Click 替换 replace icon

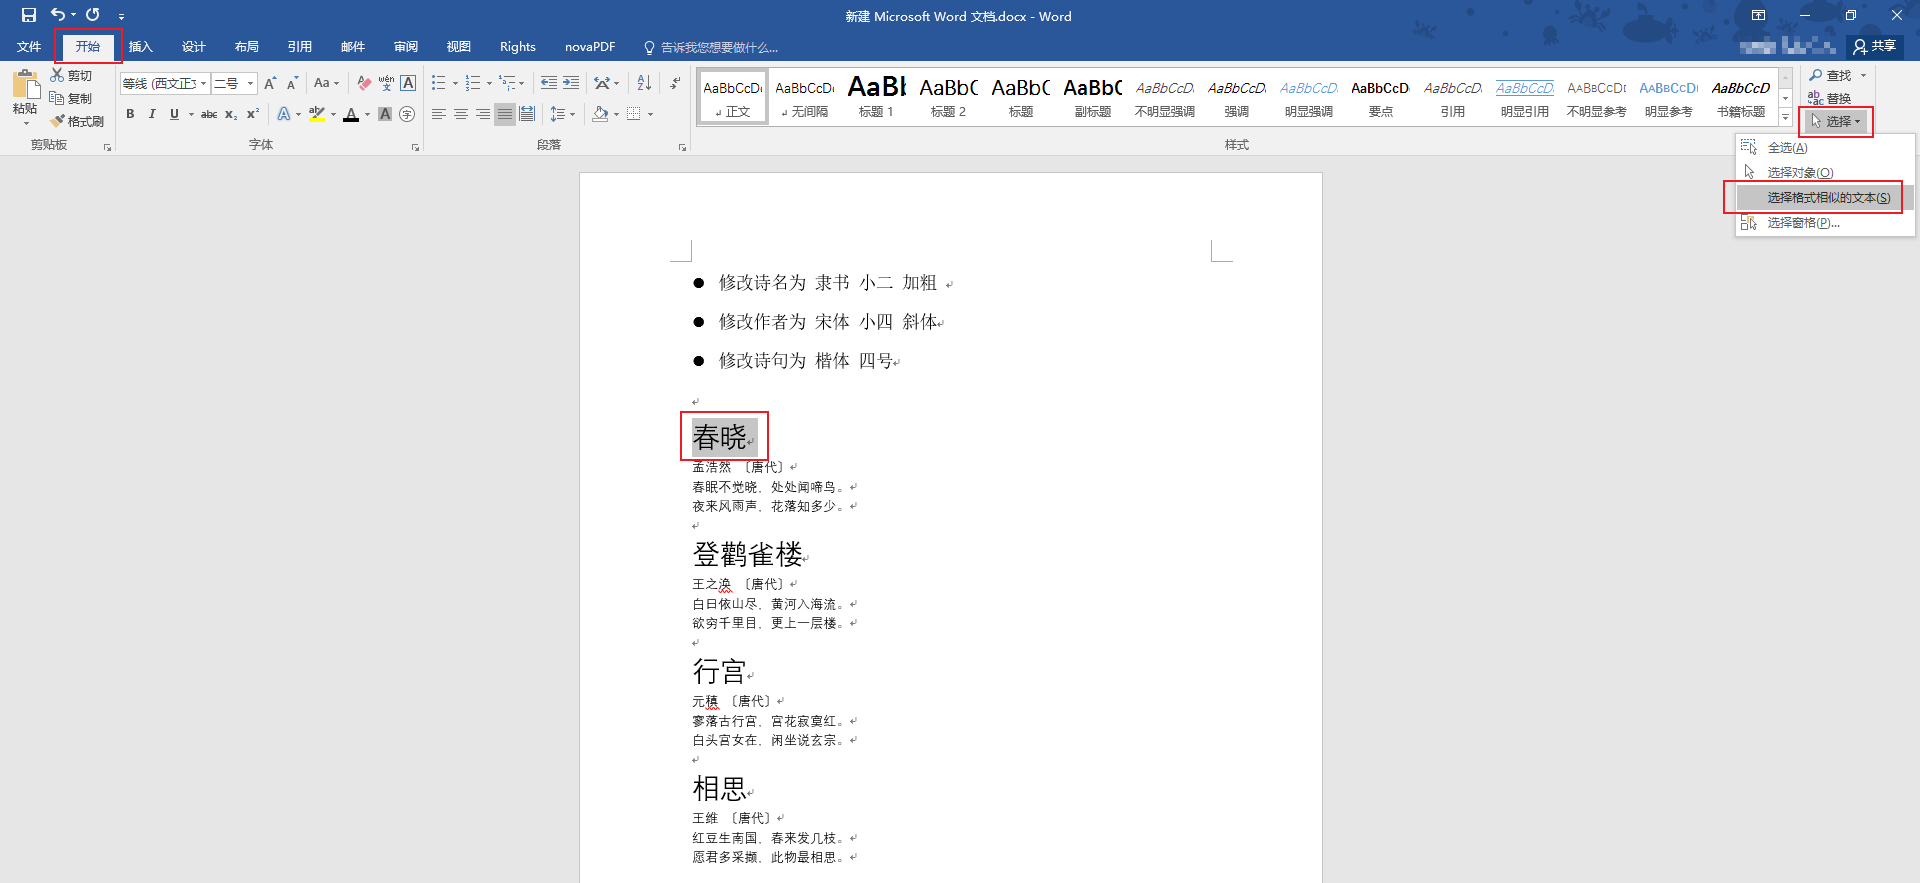click(x=1829, y=98)
